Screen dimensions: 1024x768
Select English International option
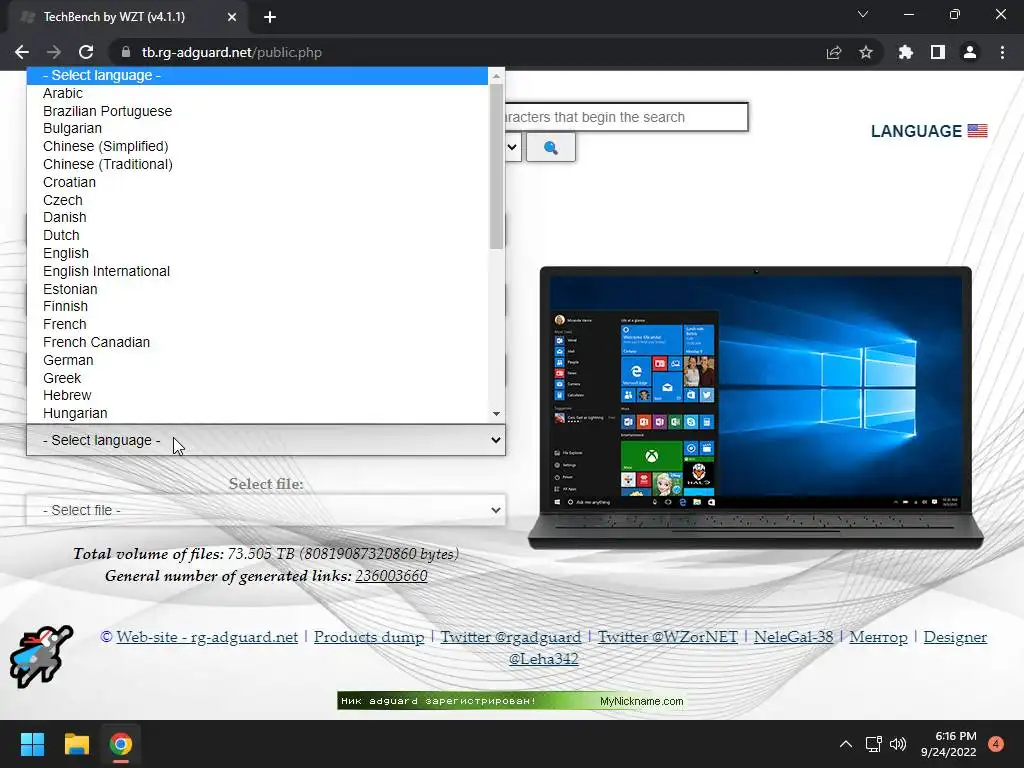(x=257, y=271)
